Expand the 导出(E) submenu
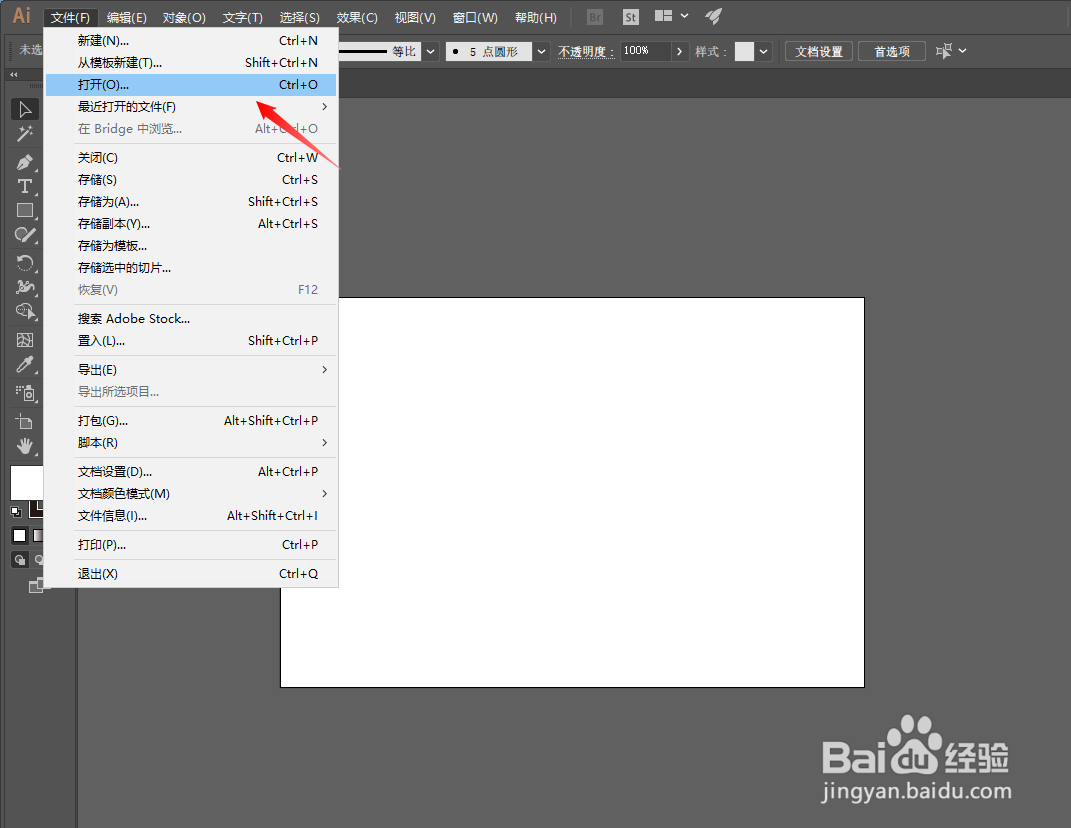The width and height of the screenshot is (1071, 828). click(191, 370)
